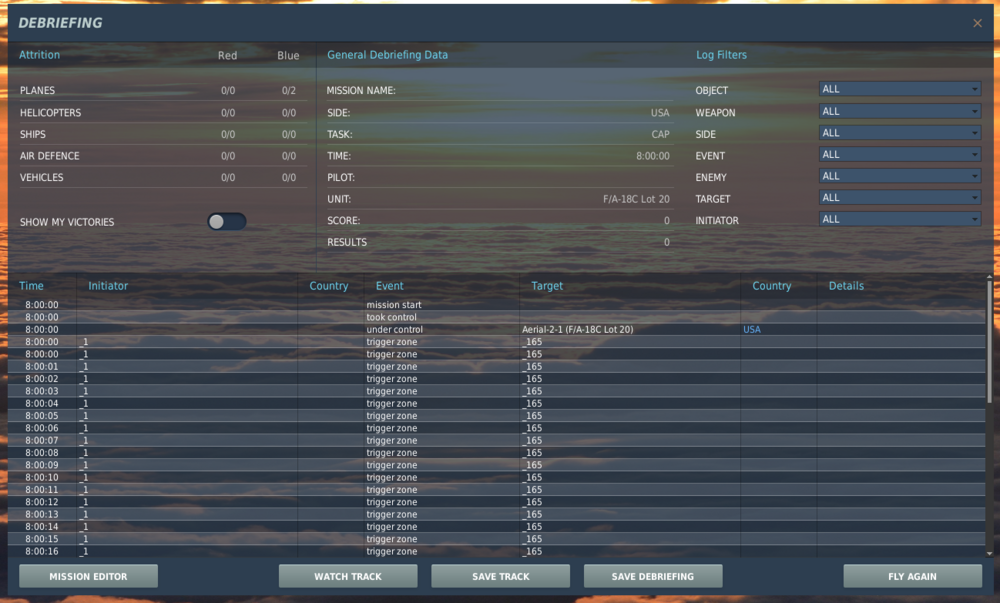The image size is (1000, 603).
Task: Click the Attrition section heading
Action: [x=40, y=55]
